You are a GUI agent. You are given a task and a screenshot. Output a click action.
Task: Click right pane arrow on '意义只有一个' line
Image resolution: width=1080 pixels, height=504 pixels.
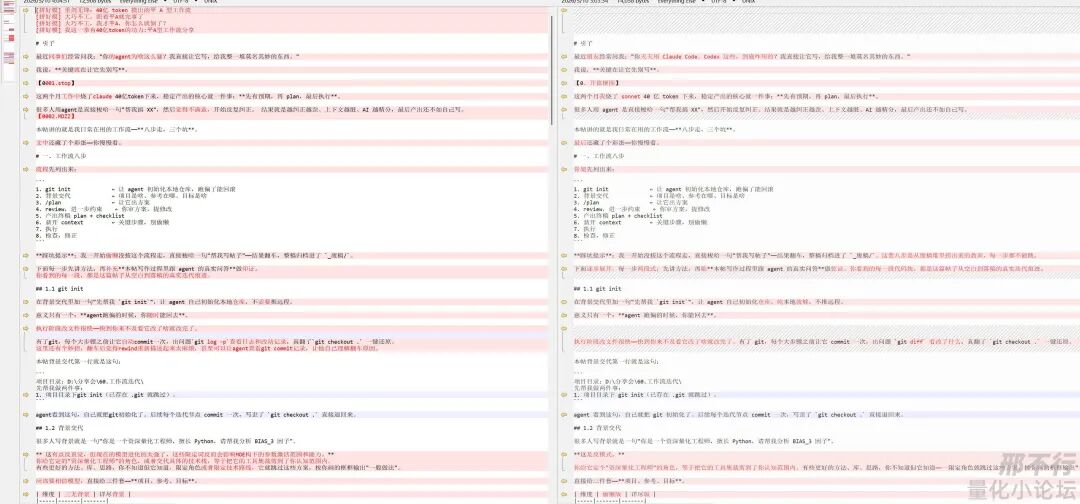(x=564, y=315)
